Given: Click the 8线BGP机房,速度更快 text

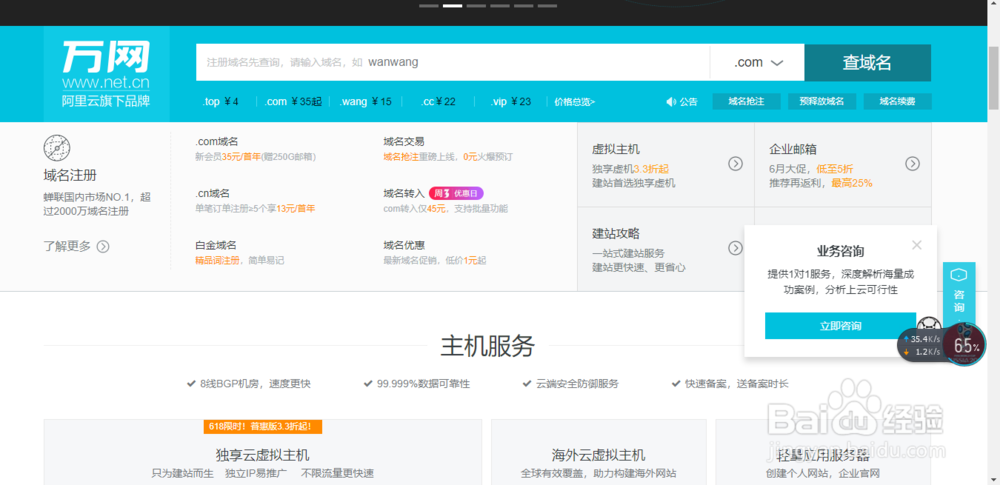Looking at the screenshot, I should point(255,384).
